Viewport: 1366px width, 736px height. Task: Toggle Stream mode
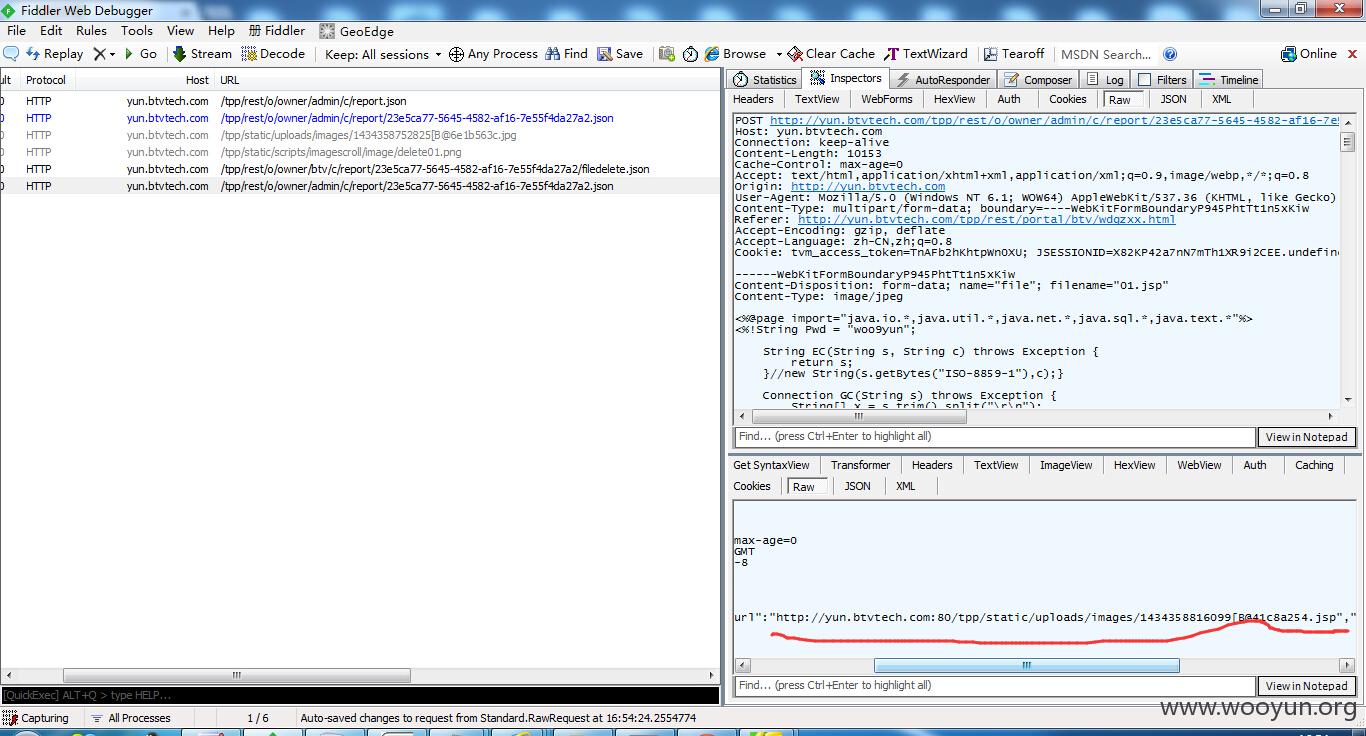(202, 54)
